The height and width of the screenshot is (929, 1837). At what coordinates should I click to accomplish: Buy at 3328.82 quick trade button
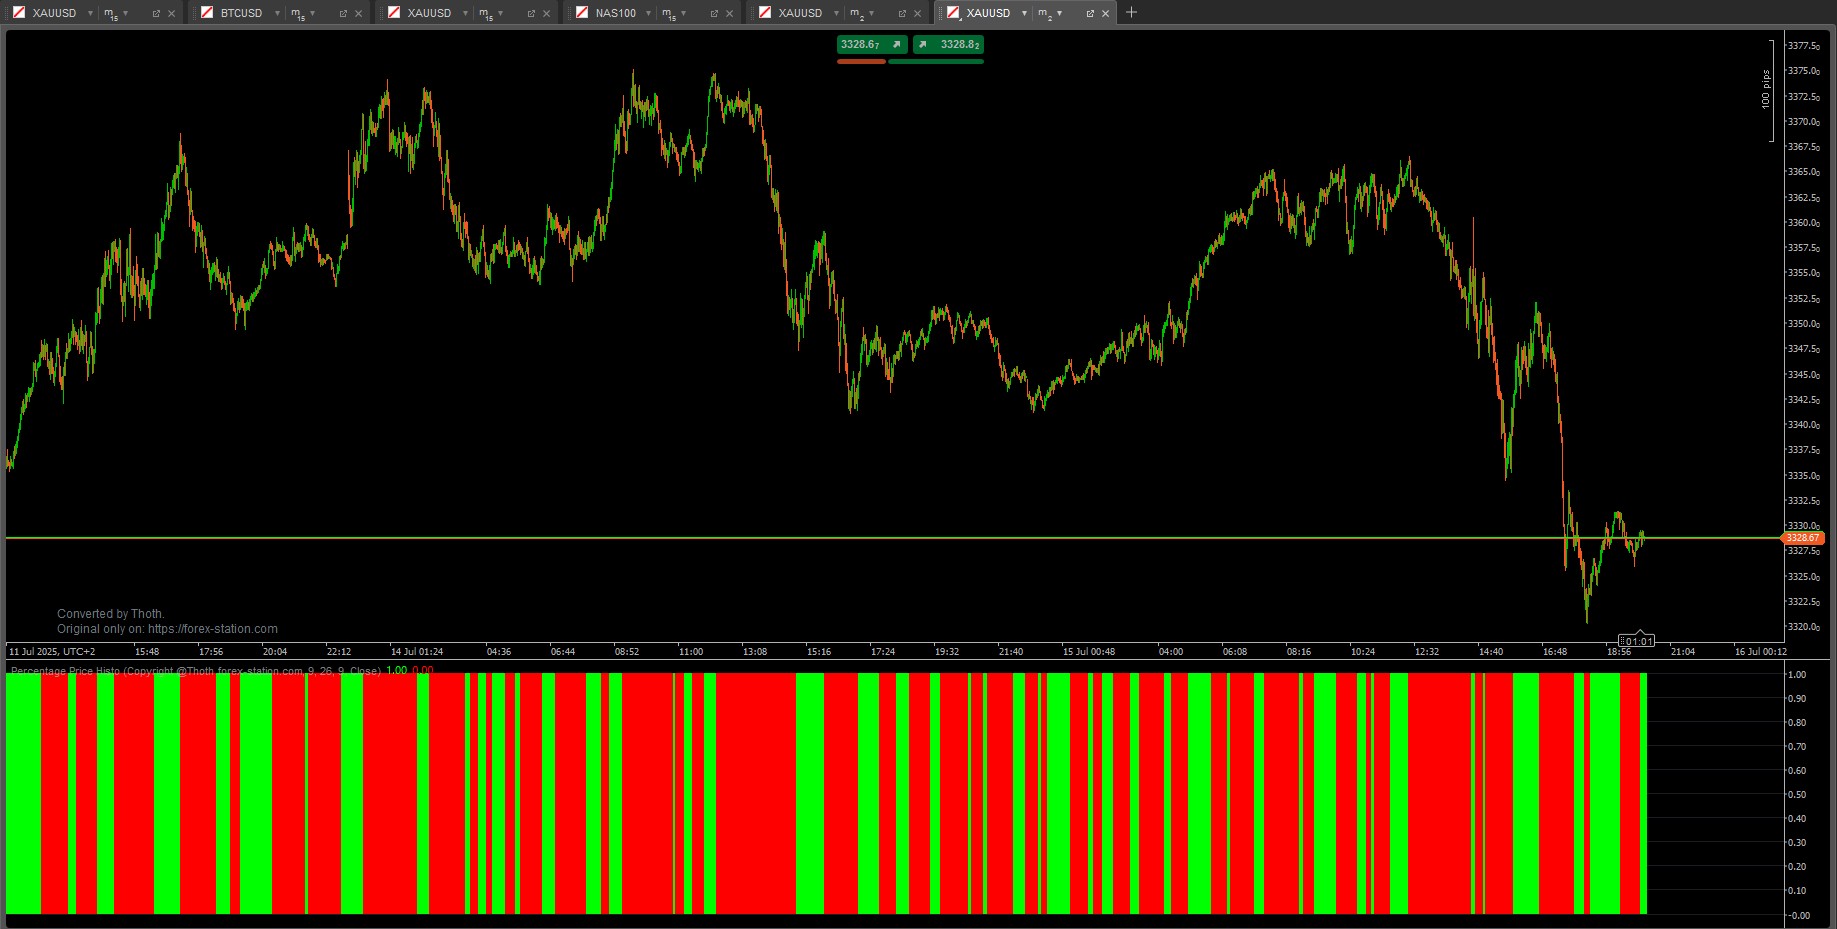tap(948, 44)
